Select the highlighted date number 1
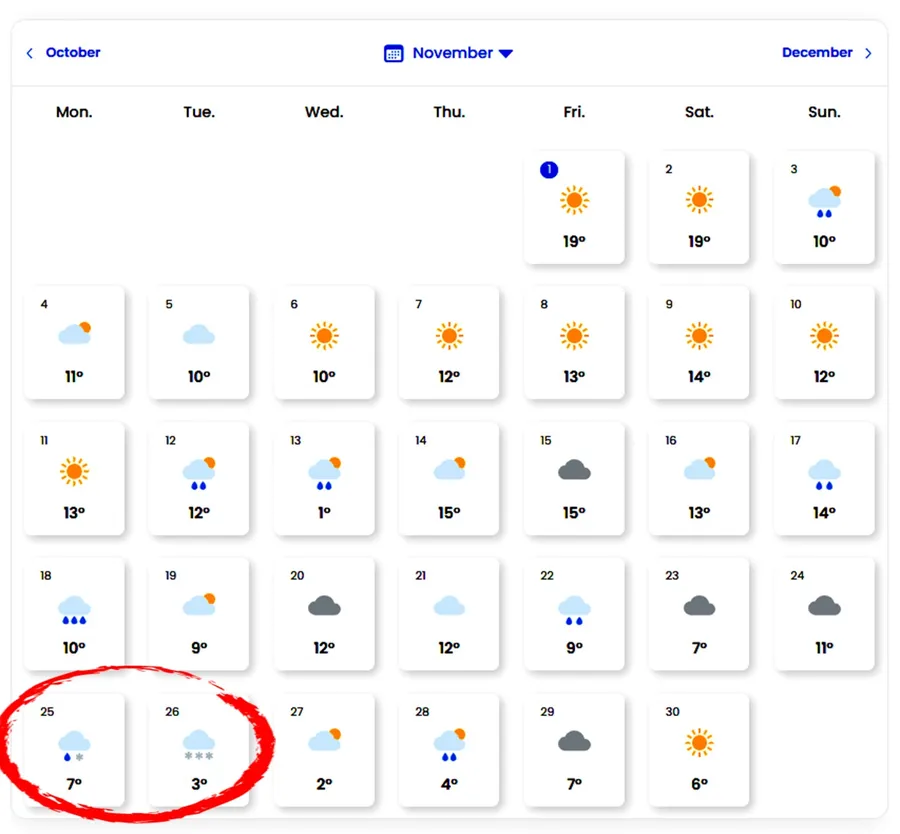The width and height of the screenshot is (900, 834). point(548,170)
